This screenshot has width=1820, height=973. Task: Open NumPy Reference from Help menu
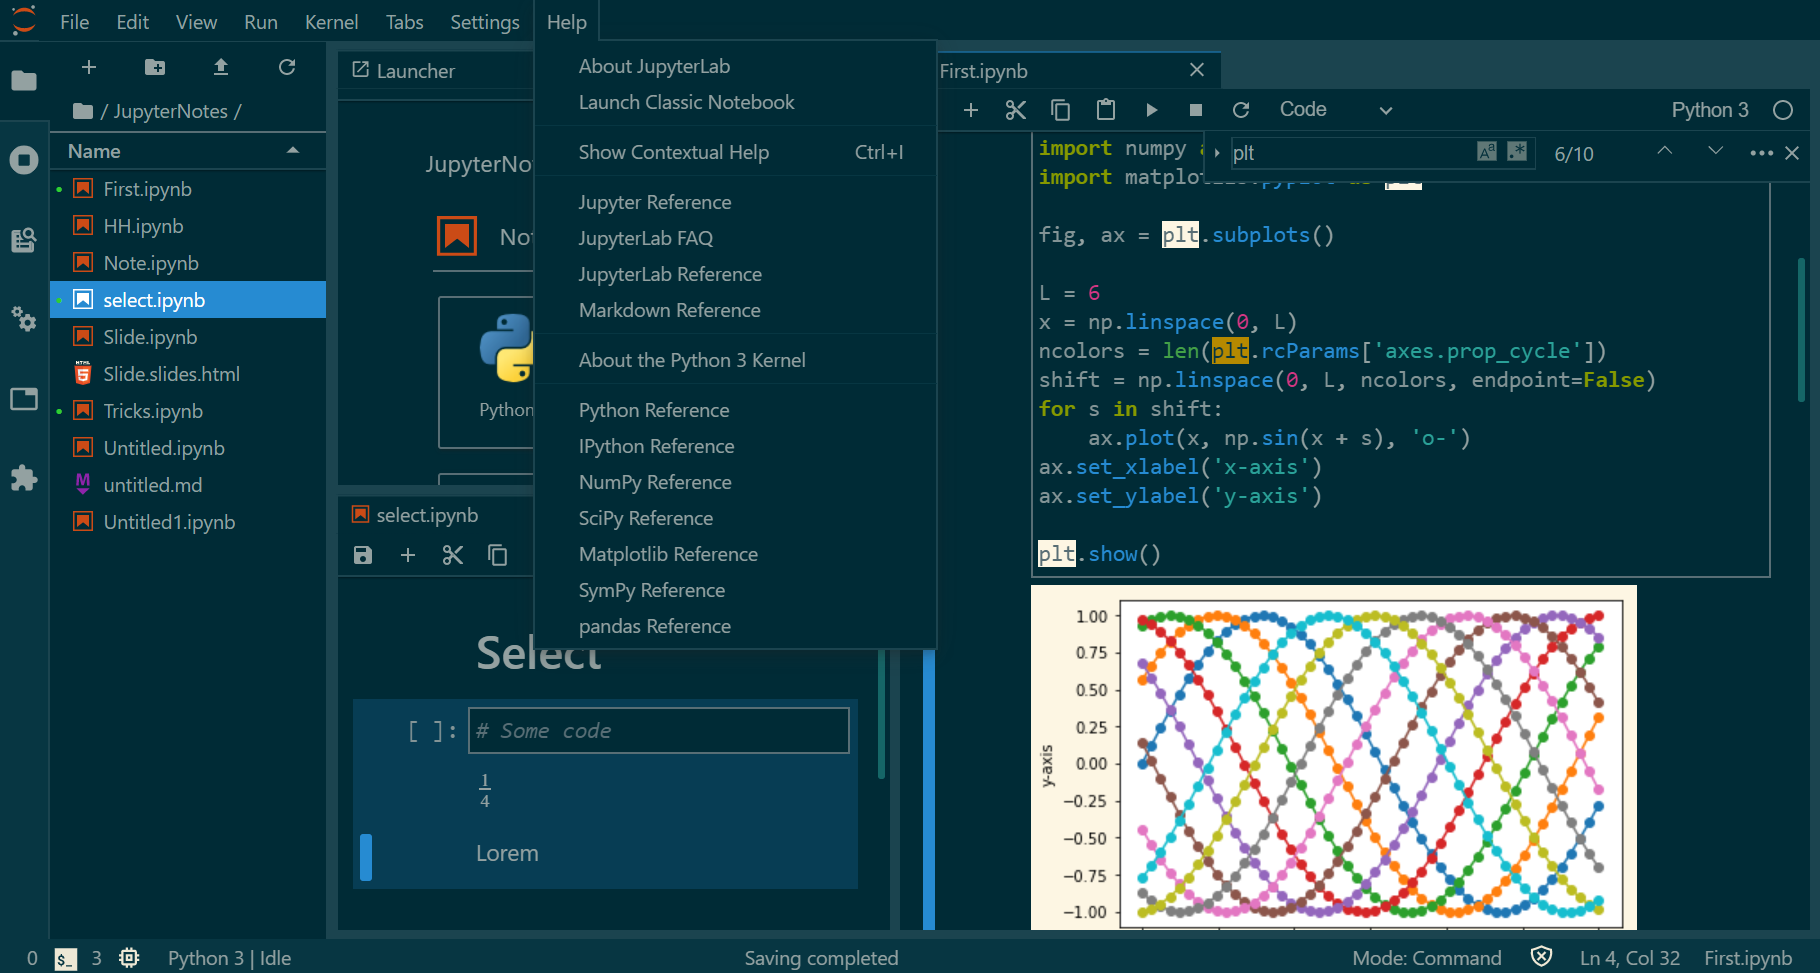(735, 482)
